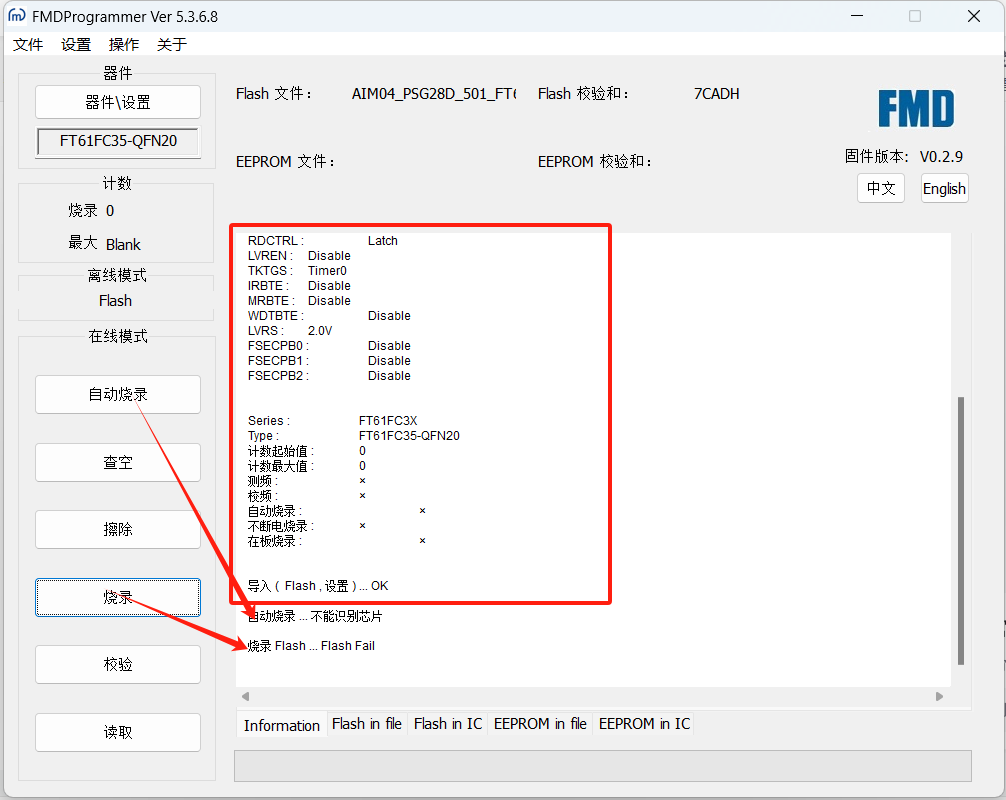Click the progress bar at the bottom
Viewport: 1006px width, 800px height.
[602, 766]
